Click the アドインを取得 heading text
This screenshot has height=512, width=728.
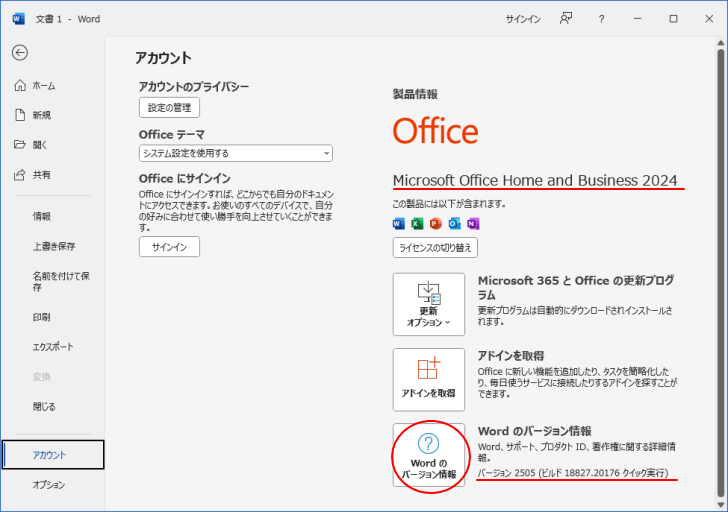point(511,356)
